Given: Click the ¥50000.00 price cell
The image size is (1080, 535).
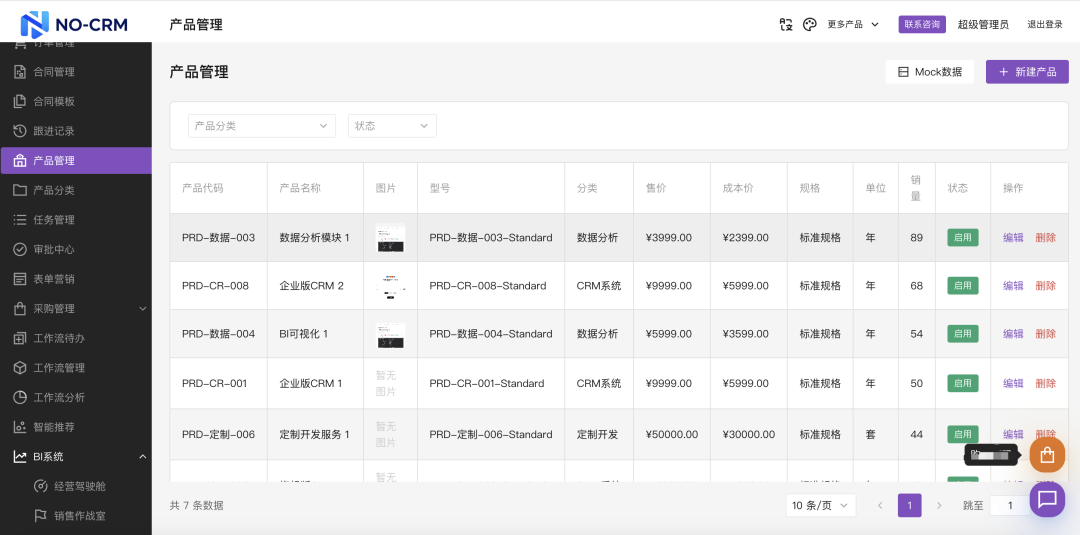Looking at the screenshot, I should pyautogui.click(x=672, y=434).
